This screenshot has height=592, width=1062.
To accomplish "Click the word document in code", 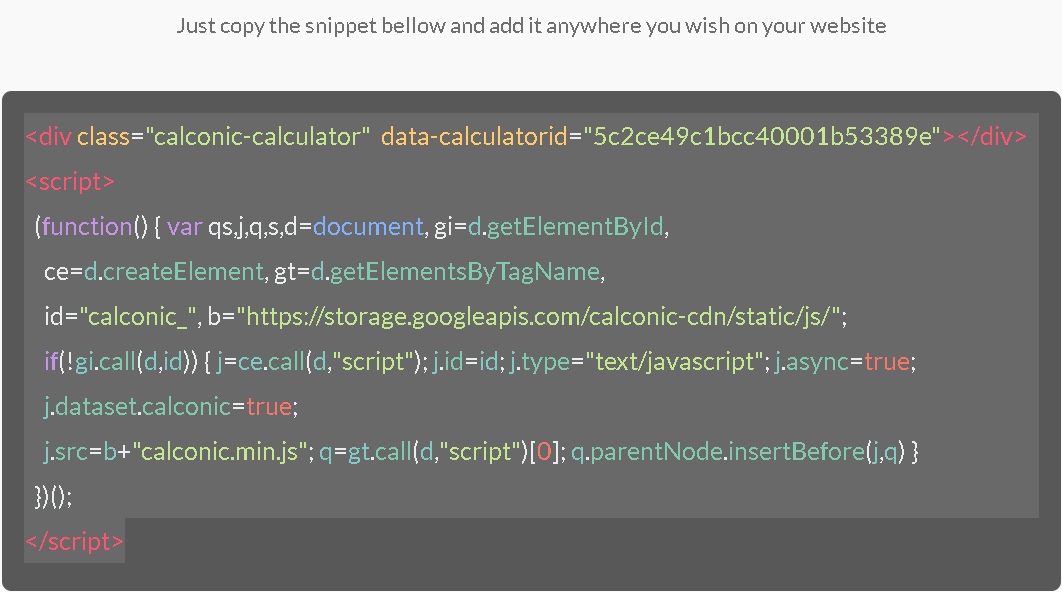I will (x=368, y=227).
